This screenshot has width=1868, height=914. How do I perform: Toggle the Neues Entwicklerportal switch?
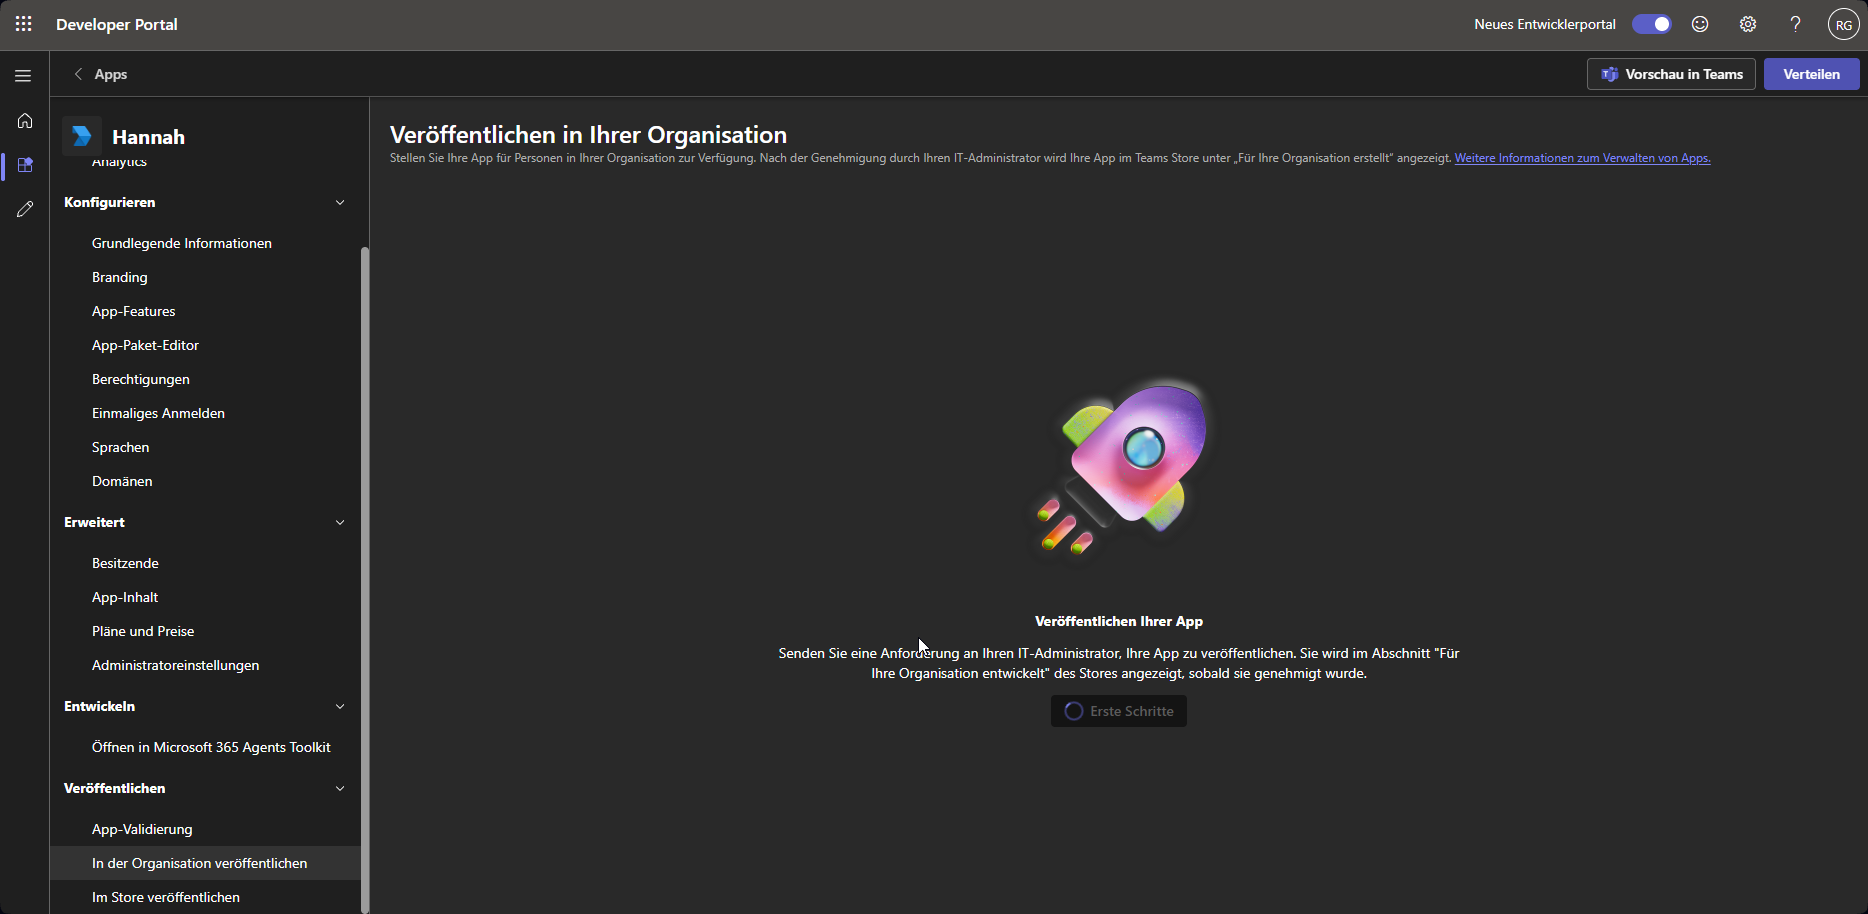1652,24
